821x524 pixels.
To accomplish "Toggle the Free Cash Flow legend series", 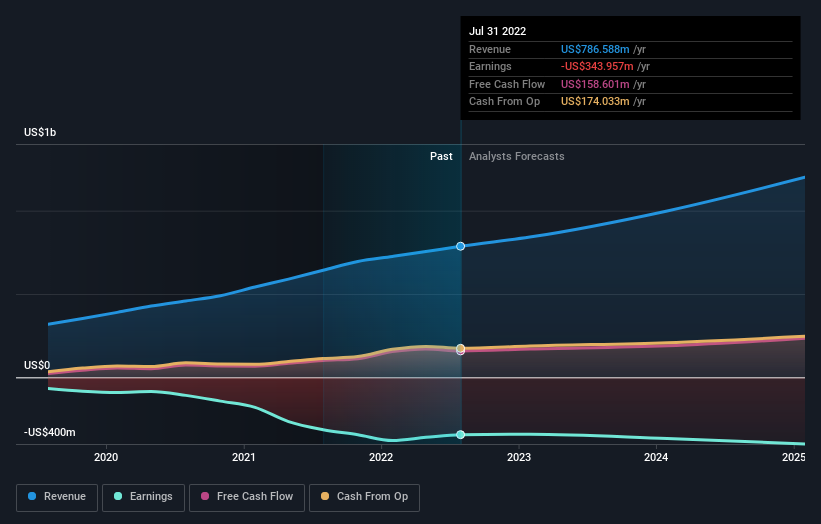I will pos(247,497).
